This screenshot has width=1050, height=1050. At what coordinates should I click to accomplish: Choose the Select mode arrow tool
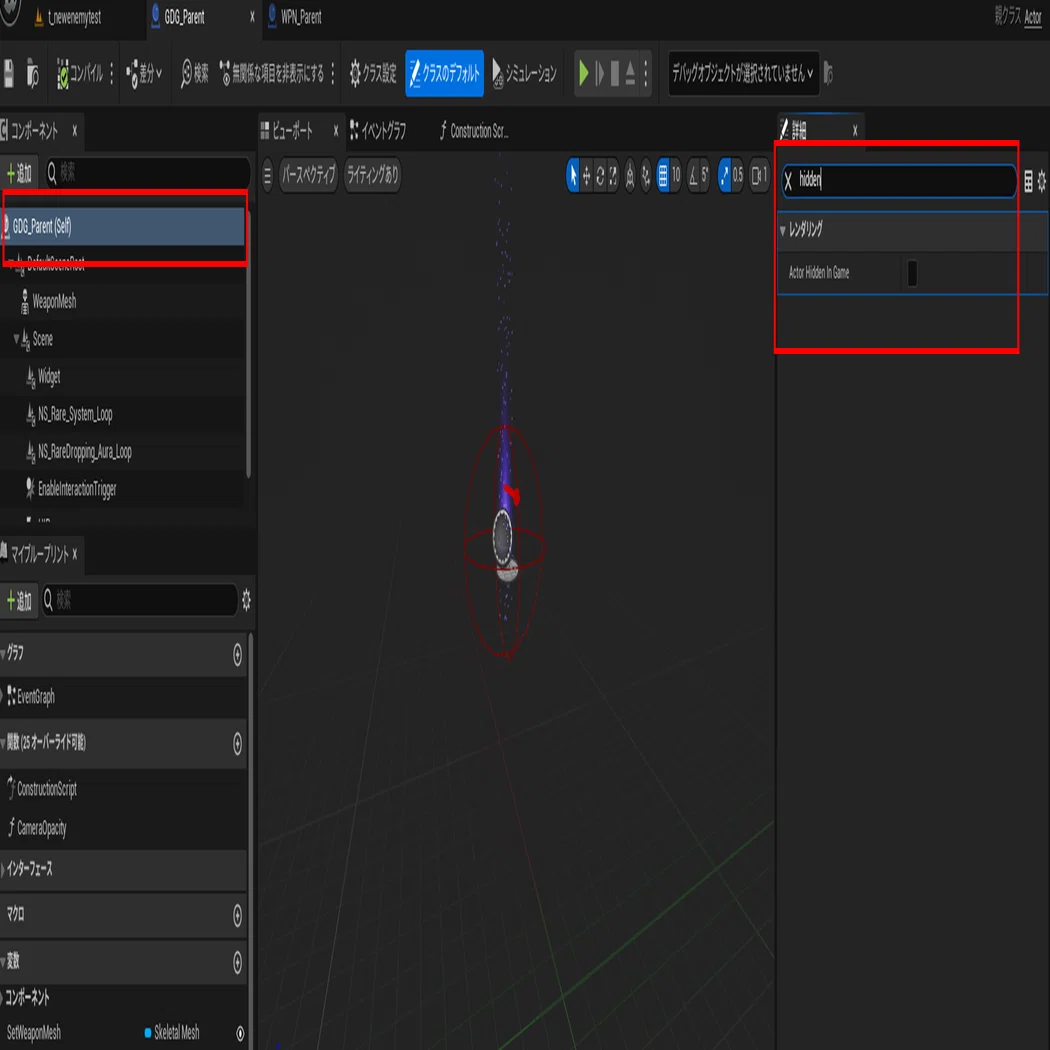click(x=573, y=175)
